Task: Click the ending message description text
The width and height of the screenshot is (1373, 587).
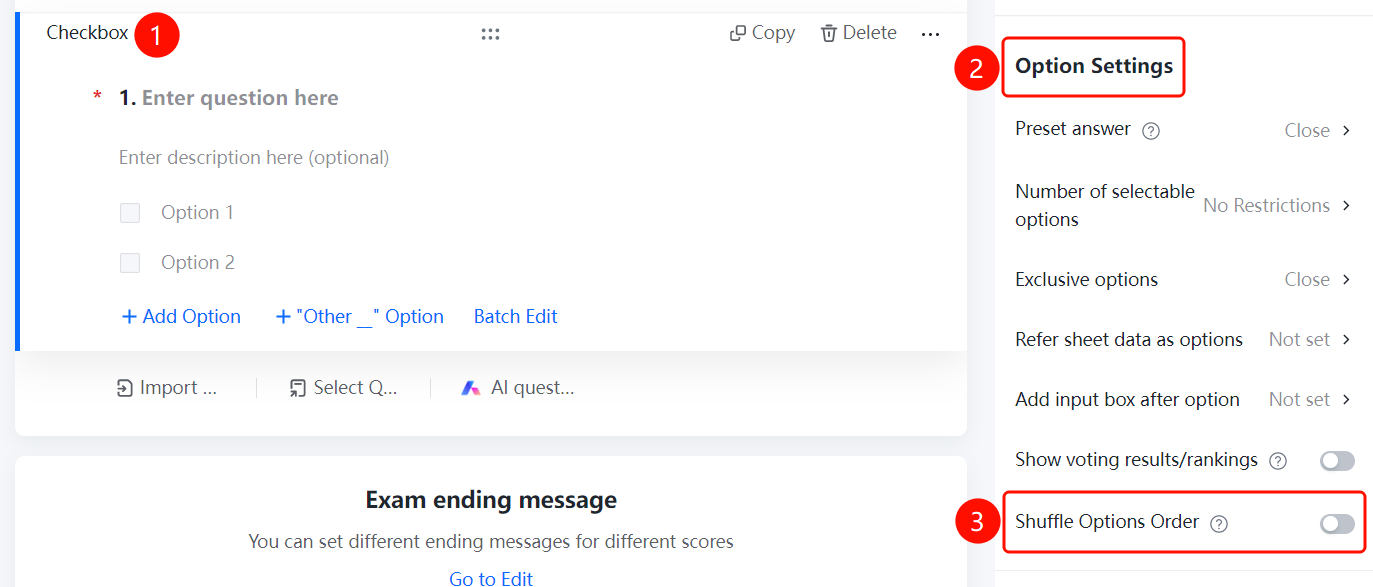Action: pos(491,542)
